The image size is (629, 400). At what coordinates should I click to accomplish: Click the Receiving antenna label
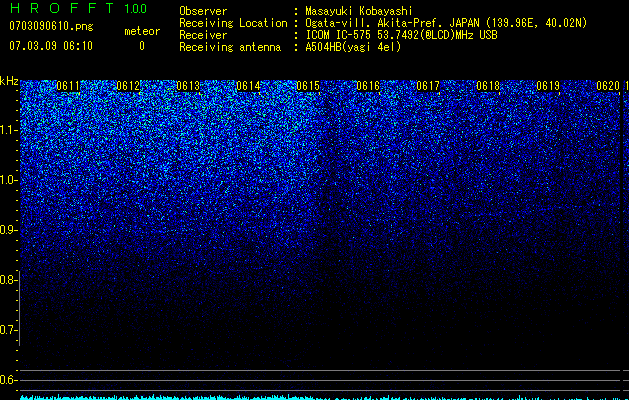tap(230, 47)
